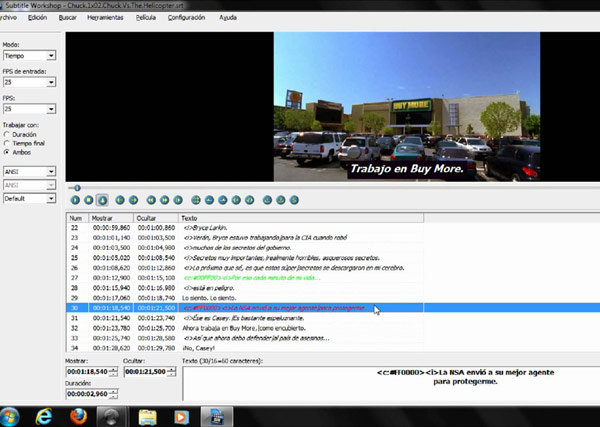Open the Windows Start menu orb
Screen dimensions: 600x427
click(x=9, y=417)
